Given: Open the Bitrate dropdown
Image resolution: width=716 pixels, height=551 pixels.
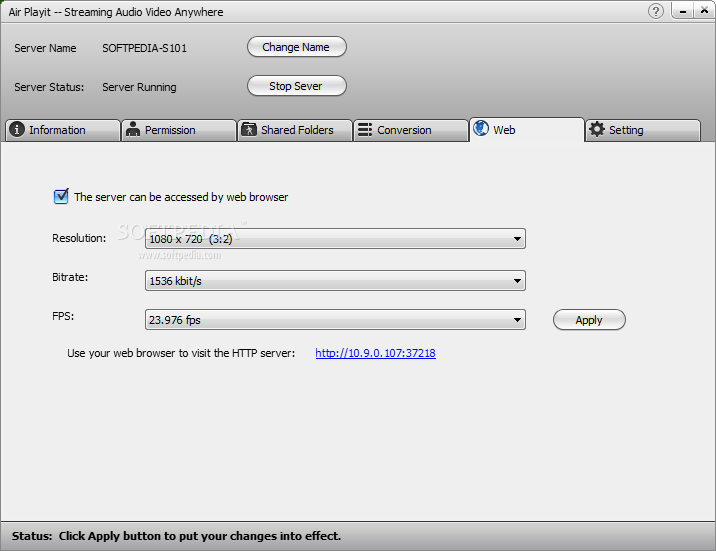Looking at the screenshot, I should (335, 281).
